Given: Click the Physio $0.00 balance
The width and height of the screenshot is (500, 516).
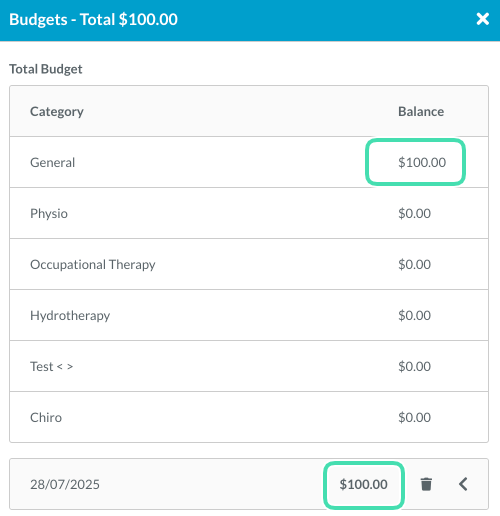Looking at the screenshot, I should pos(415,213).
